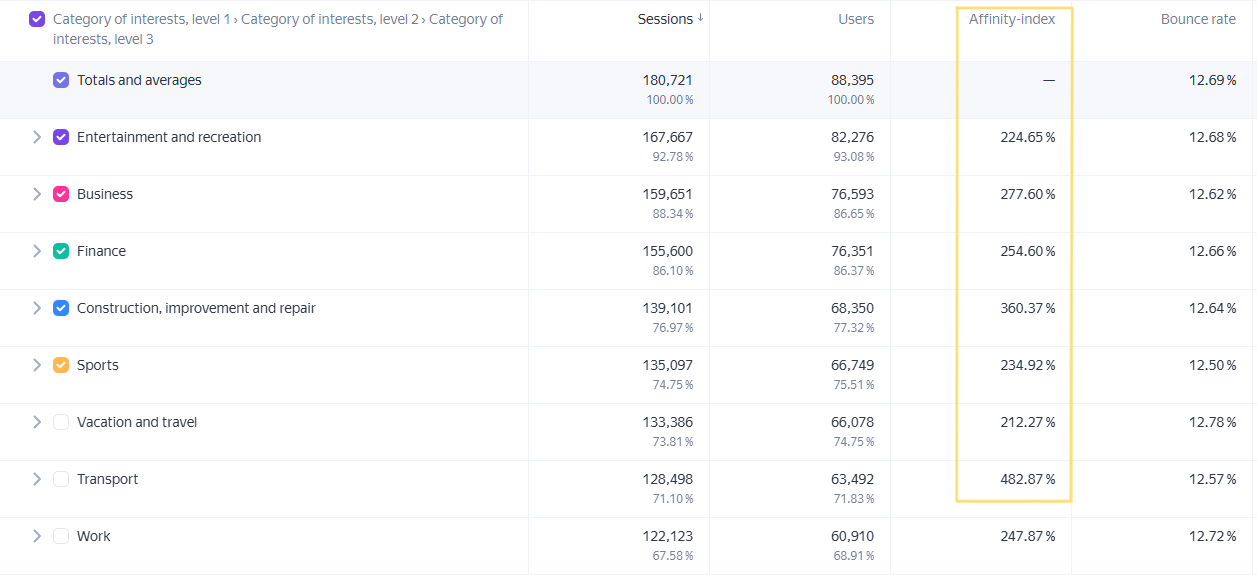Expand the Entertainment and recreation row

pos(37,137)
